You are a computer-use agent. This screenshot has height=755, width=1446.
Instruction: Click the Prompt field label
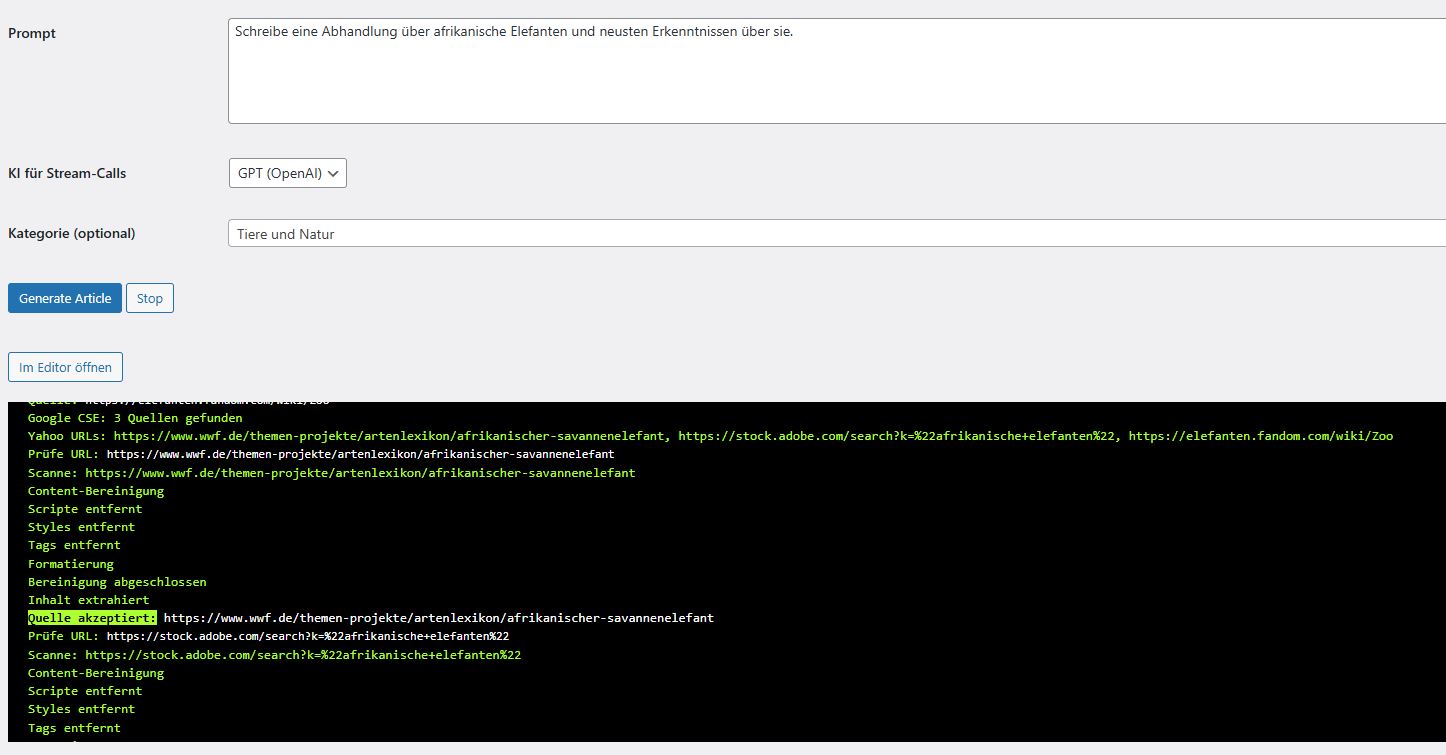32,33
